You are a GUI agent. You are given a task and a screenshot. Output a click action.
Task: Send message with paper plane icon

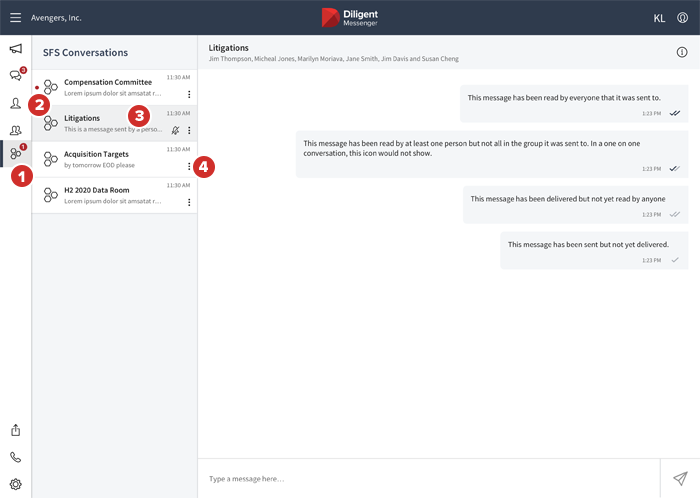click(680, 479)
